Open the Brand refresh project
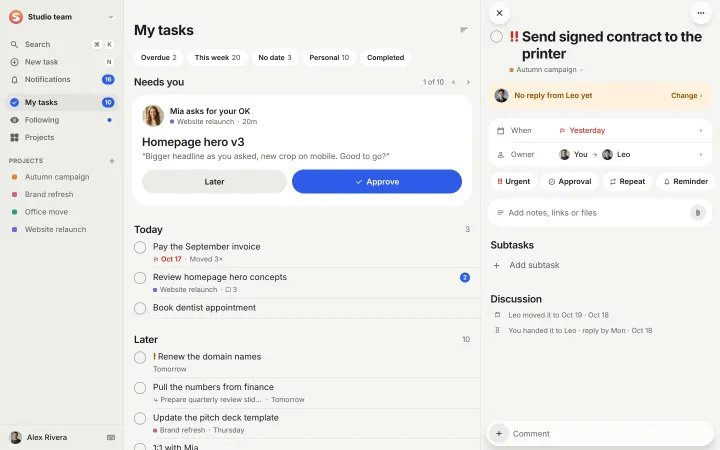This screenshot has height=450, width=720. coord(62,194)
